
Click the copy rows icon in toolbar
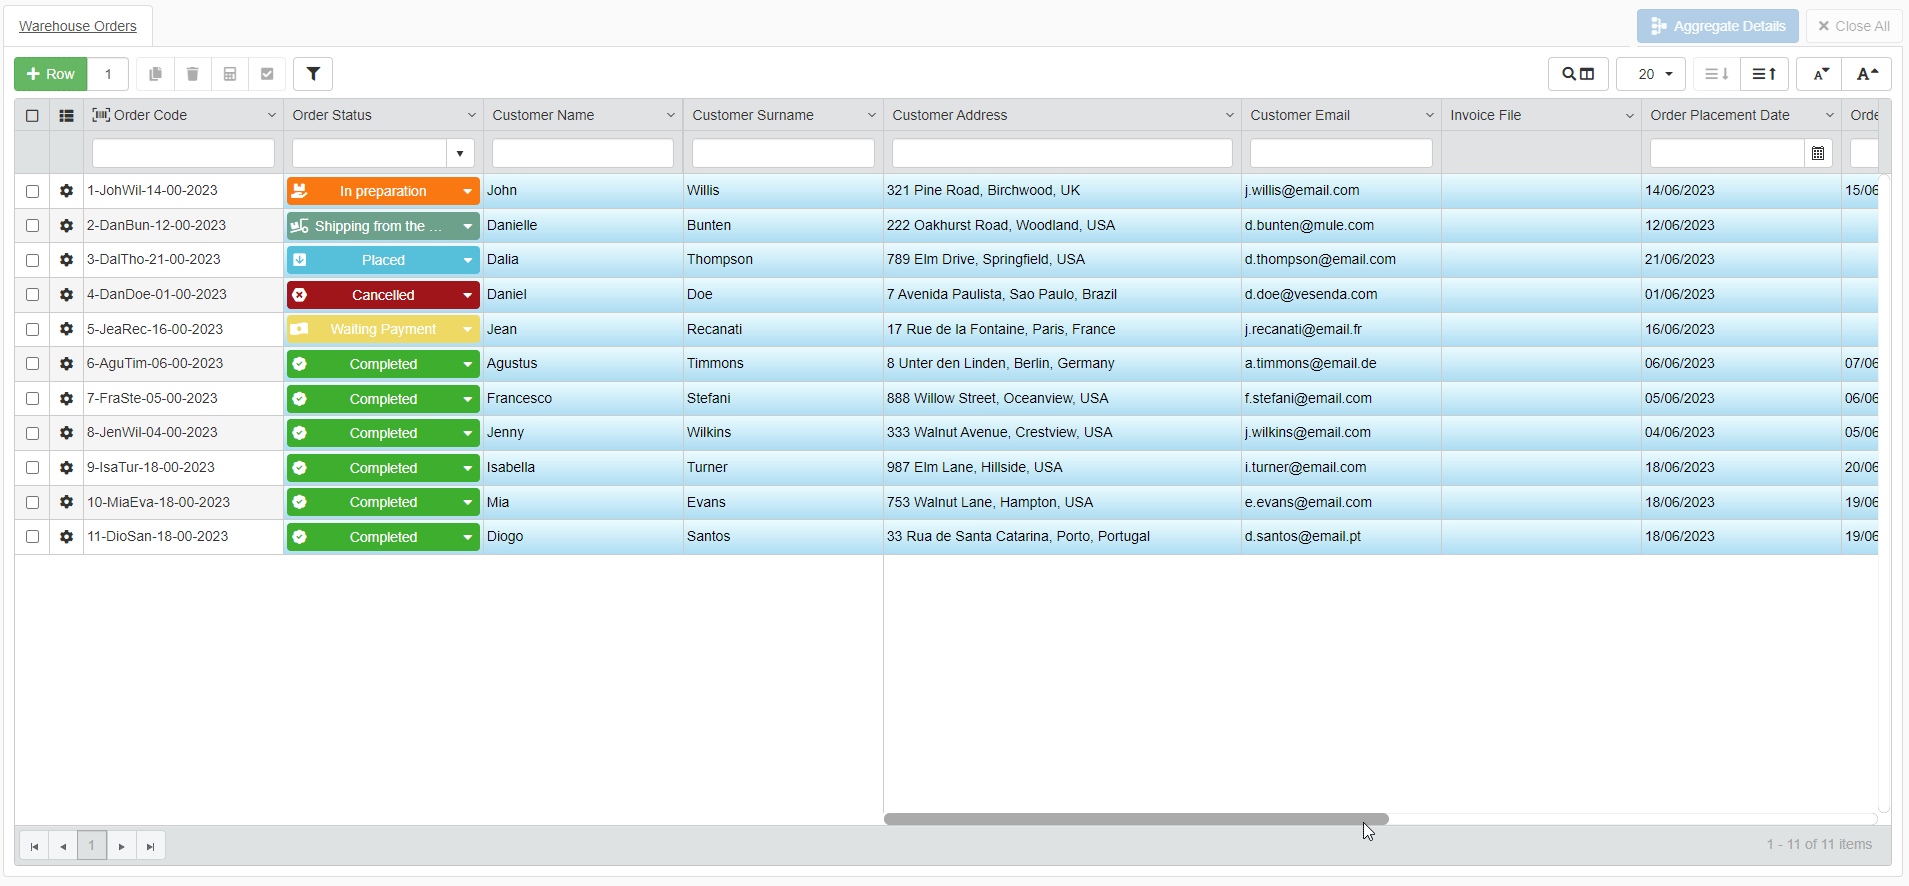pos(155,74)
